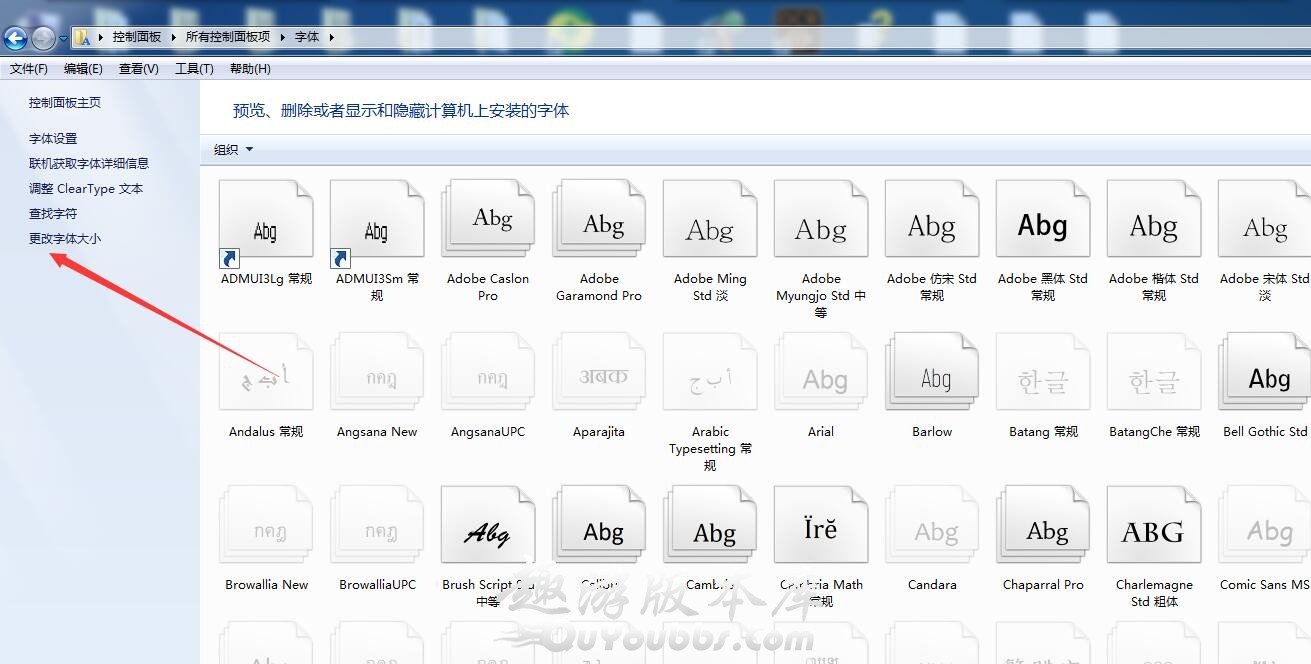Open 更改字体大小 sidebar link
Viewport: 1311px width, 664px height.
pyautogui.click(x=65, y=239)
